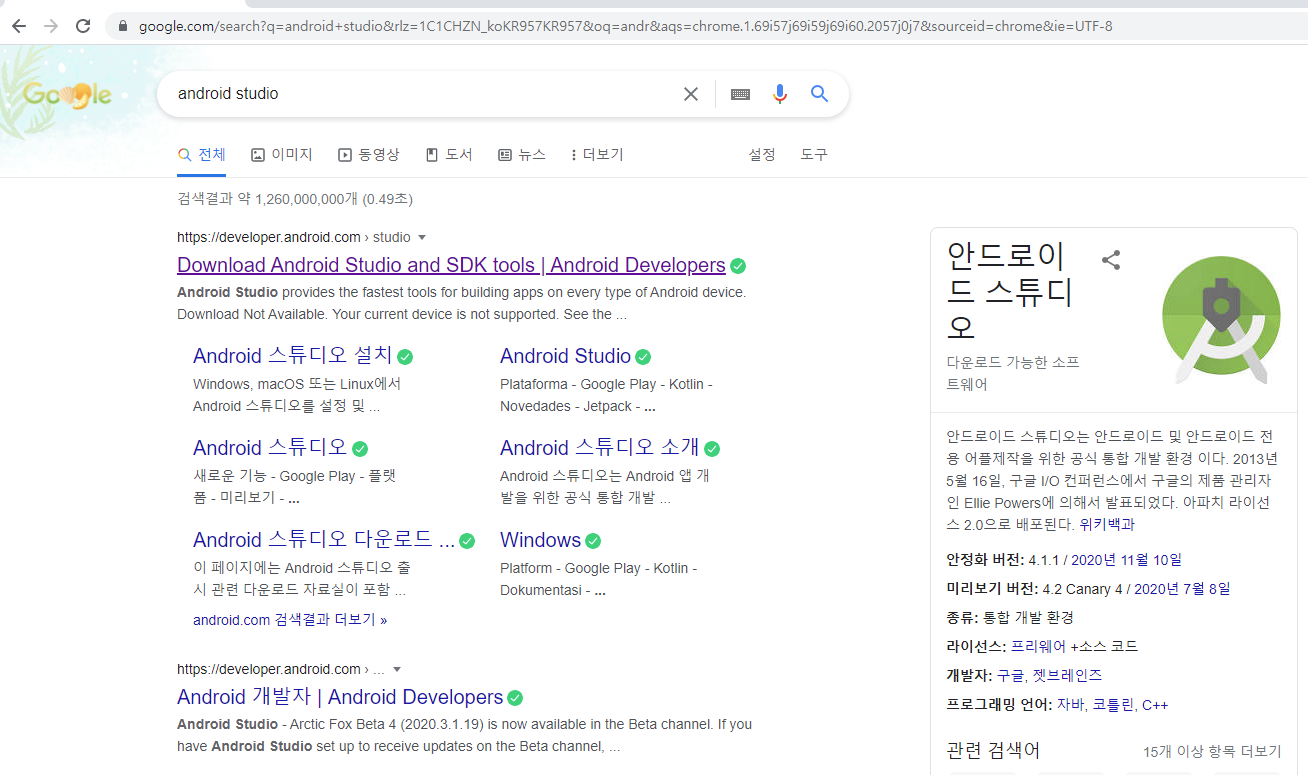Clear the search box with X icon
The image size is (1308, 775).
pos(690,94)
